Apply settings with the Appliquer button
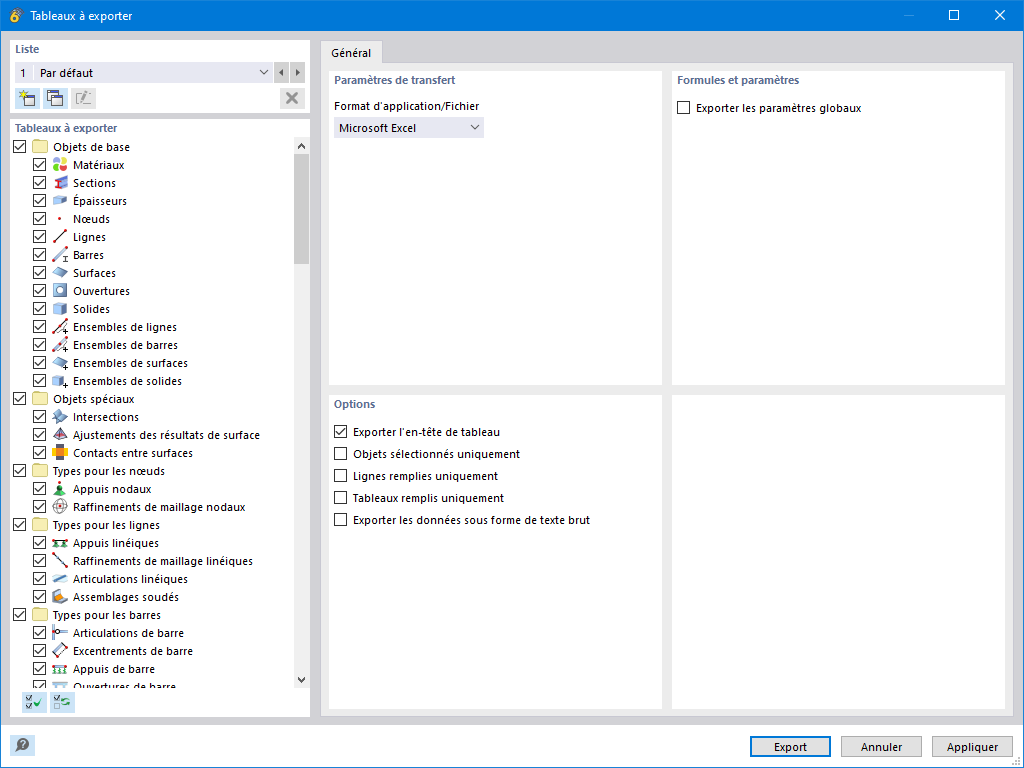The image size is (1024, 768). click(x=971, y=746)
